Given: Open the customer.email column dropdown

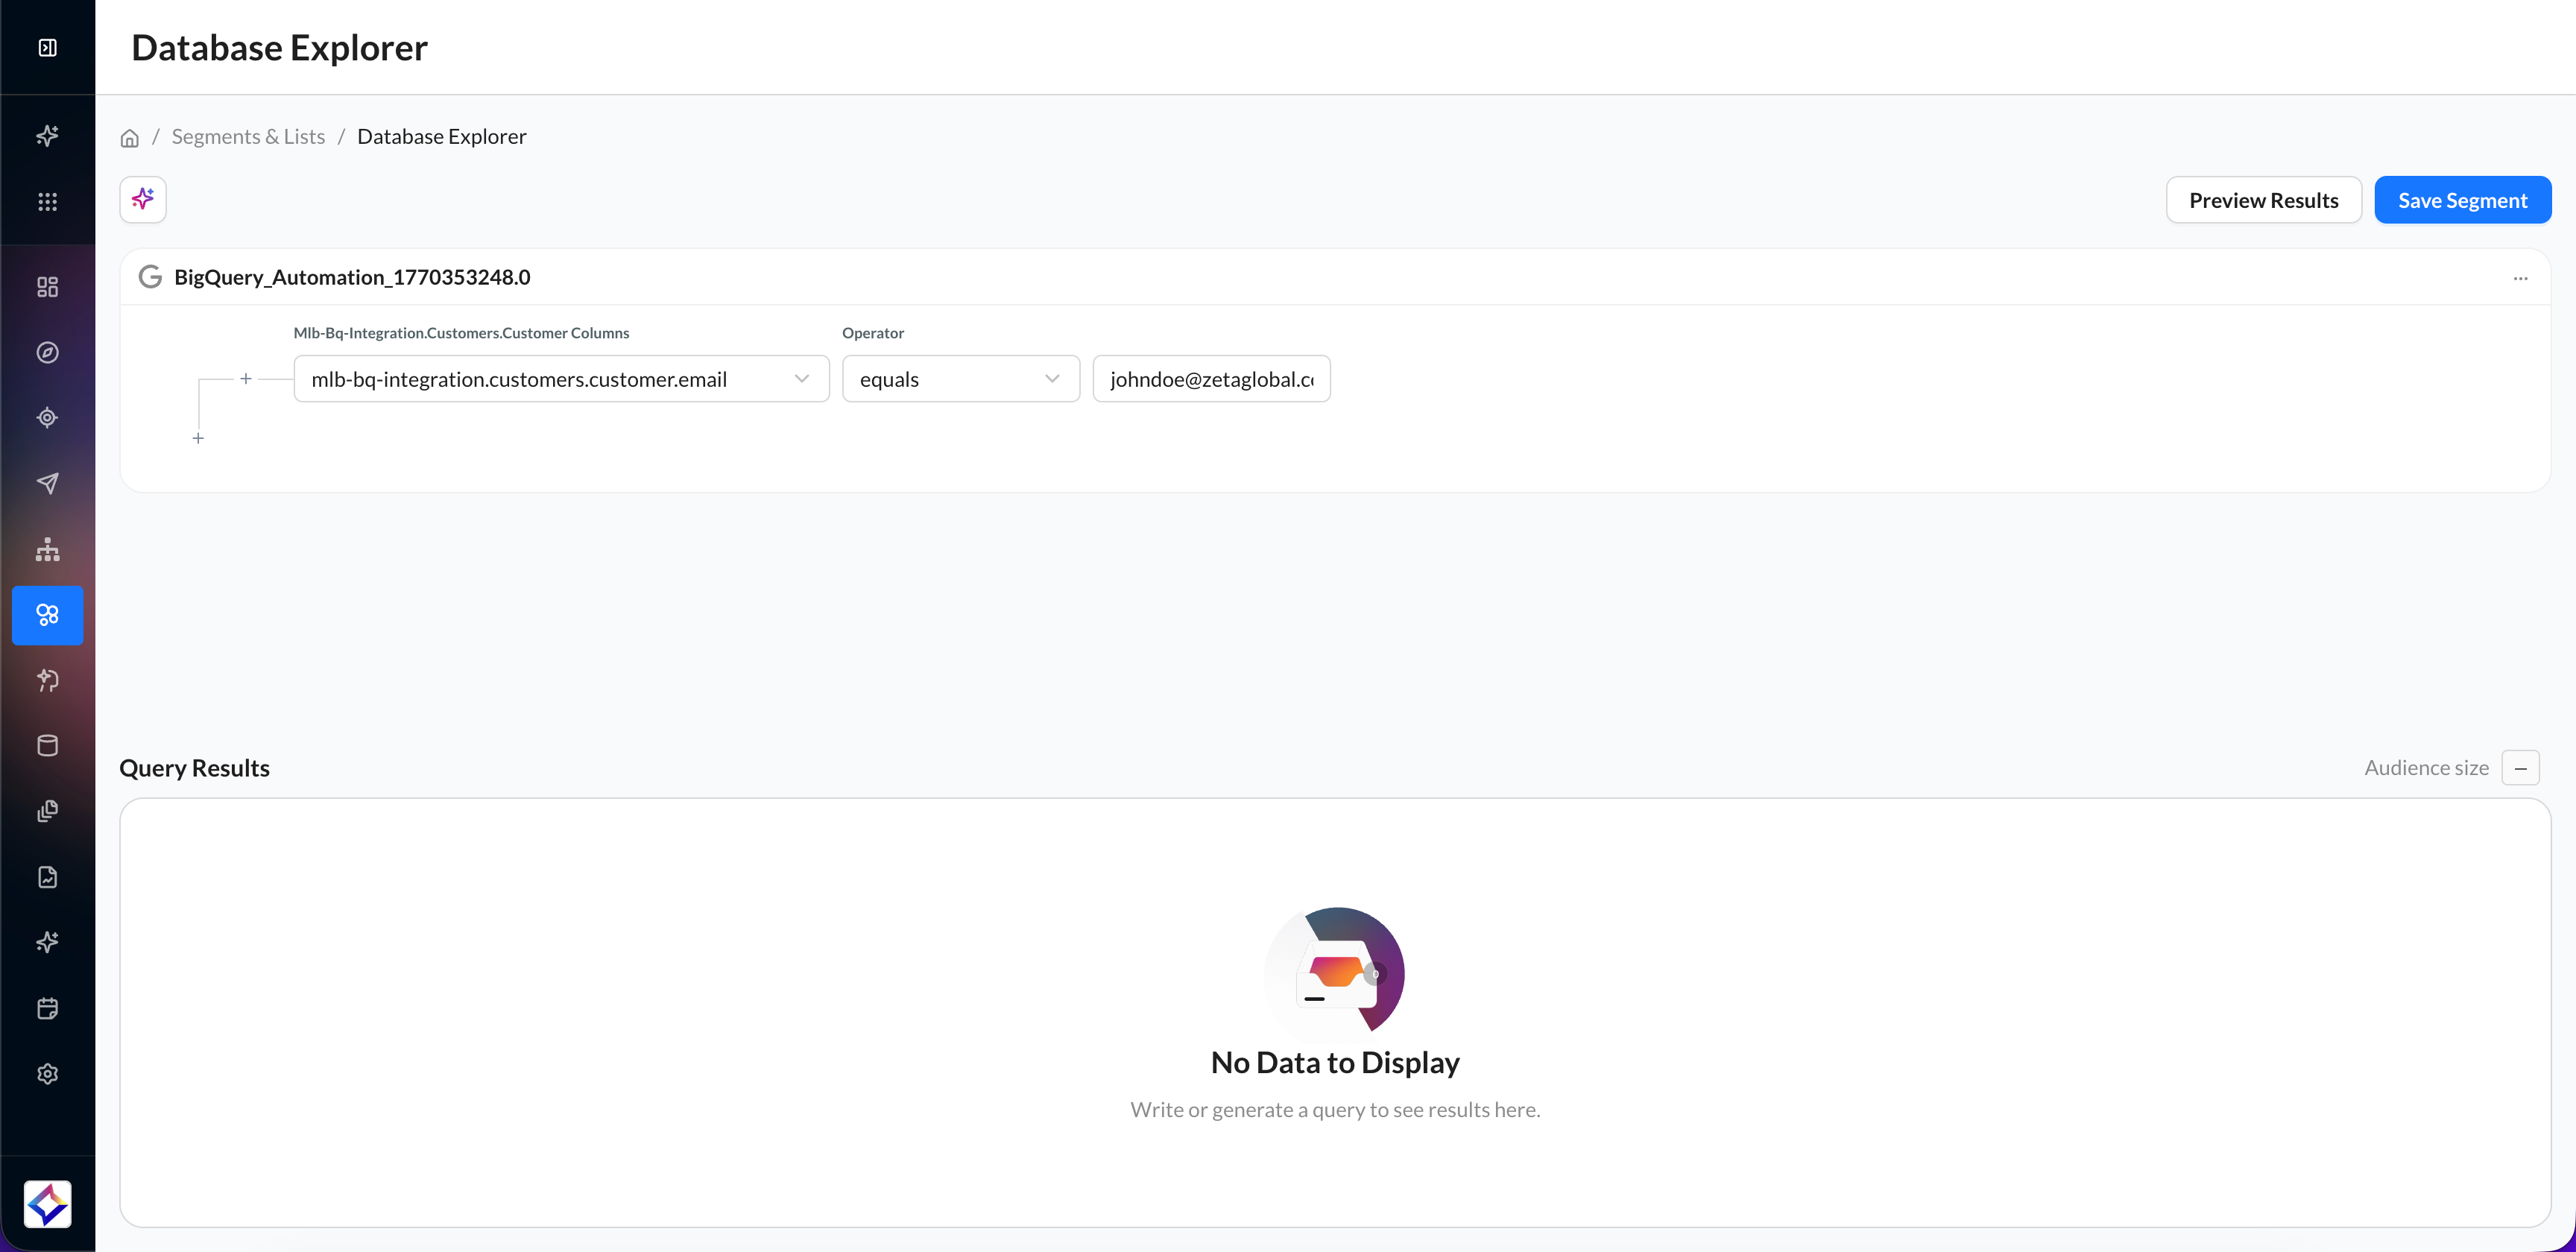Looking at the screenshot, I should 561,379.
